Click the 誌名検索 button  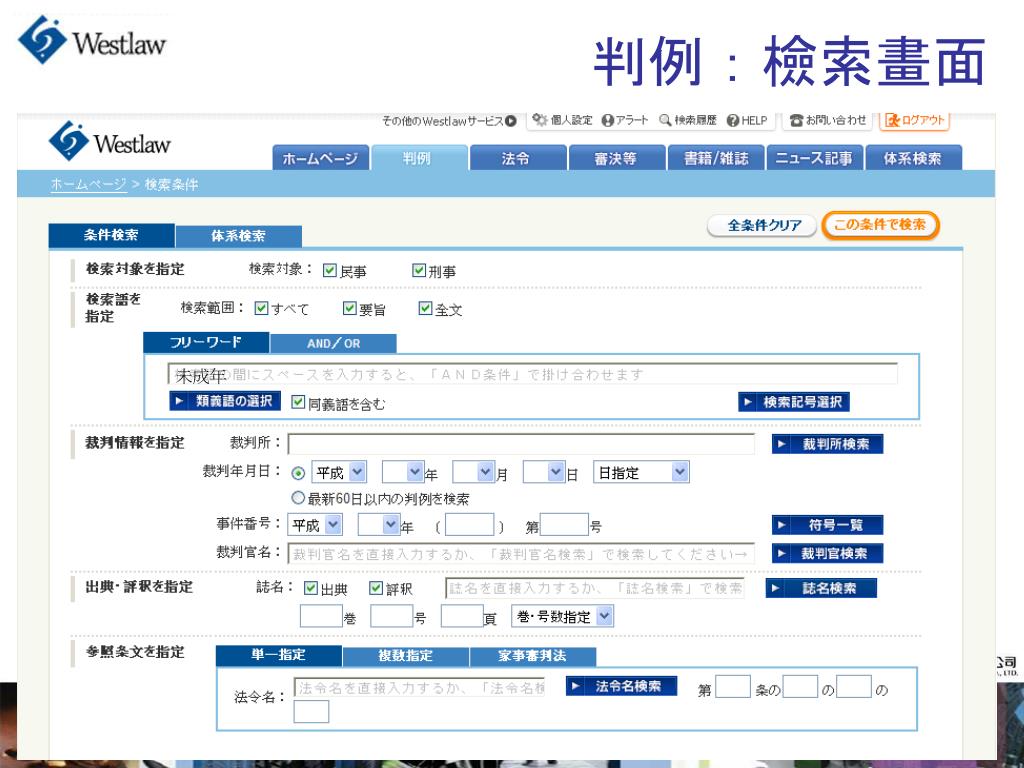(x=822, y=588)
